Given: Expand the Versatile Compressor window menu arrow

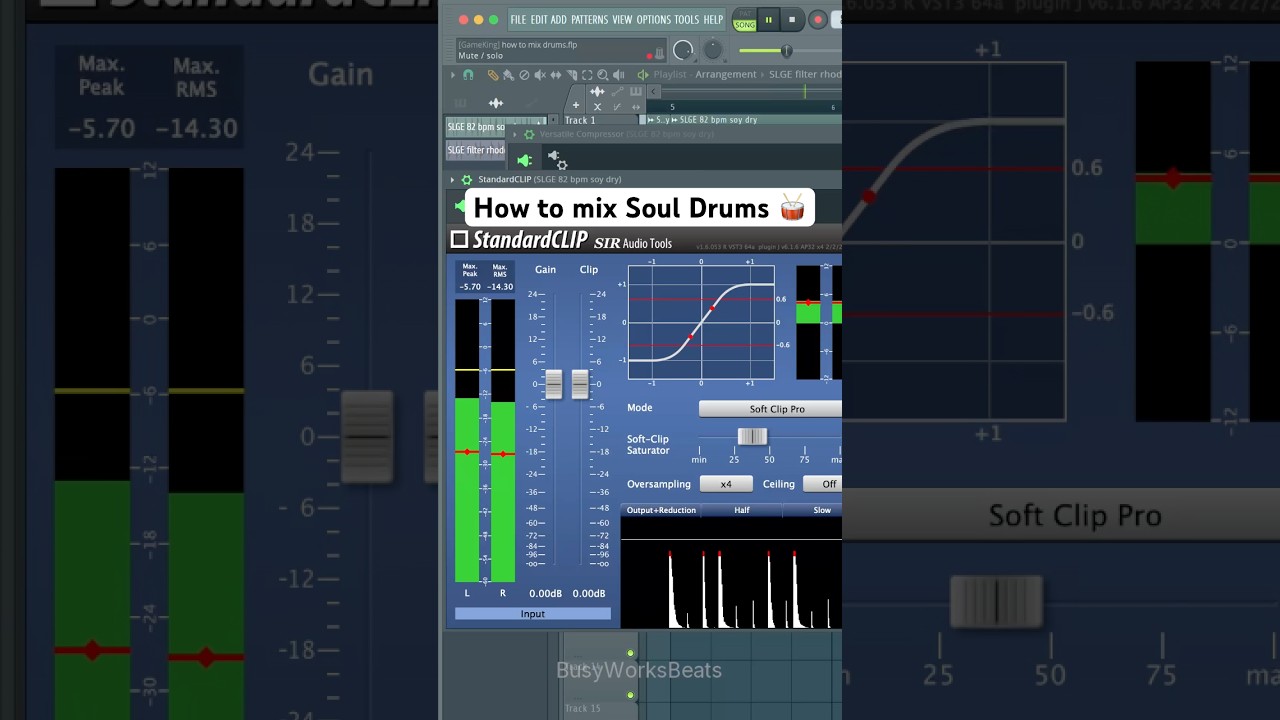Looking at the screenshot, I should (515, 134).
